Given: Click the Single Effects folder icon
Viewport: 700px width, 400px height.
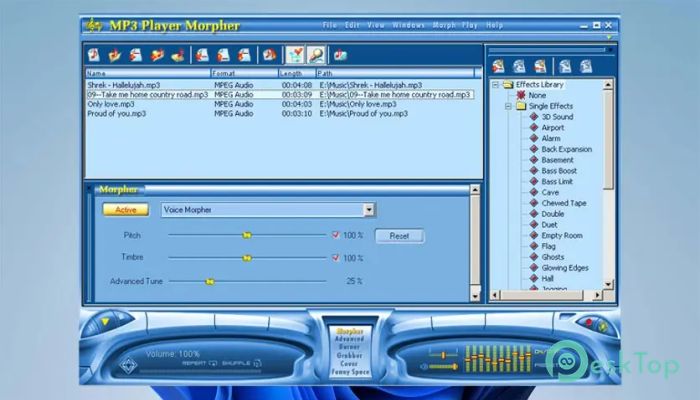Looking at the screenshot, I should [x=521, y=106].
